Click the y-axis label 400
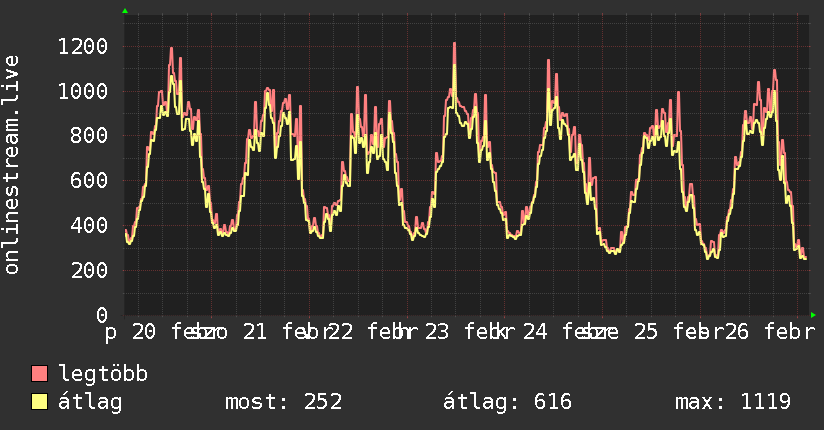 pos(89,226)
